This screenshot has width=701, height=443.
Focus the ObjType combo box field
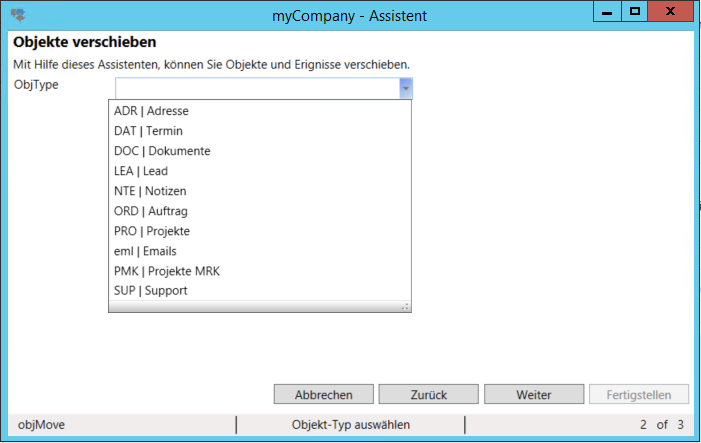tap(253, 89)
